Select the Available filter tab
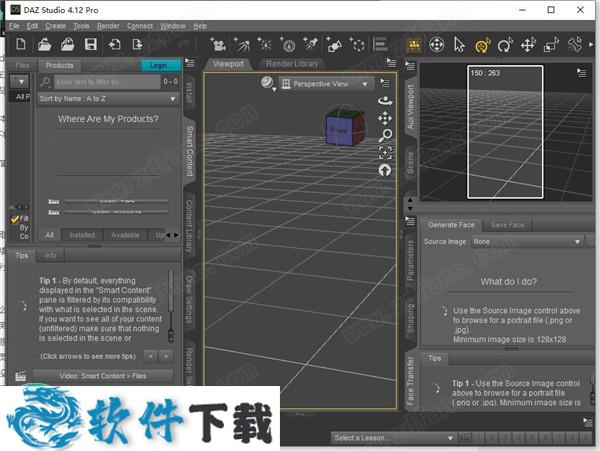Viewport: 600px width, 451px height. [x=125, y=235]
